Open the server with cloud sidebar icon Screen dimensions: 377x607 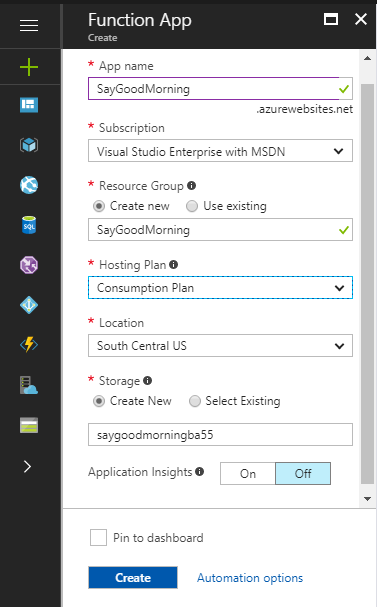click(29, 385)
